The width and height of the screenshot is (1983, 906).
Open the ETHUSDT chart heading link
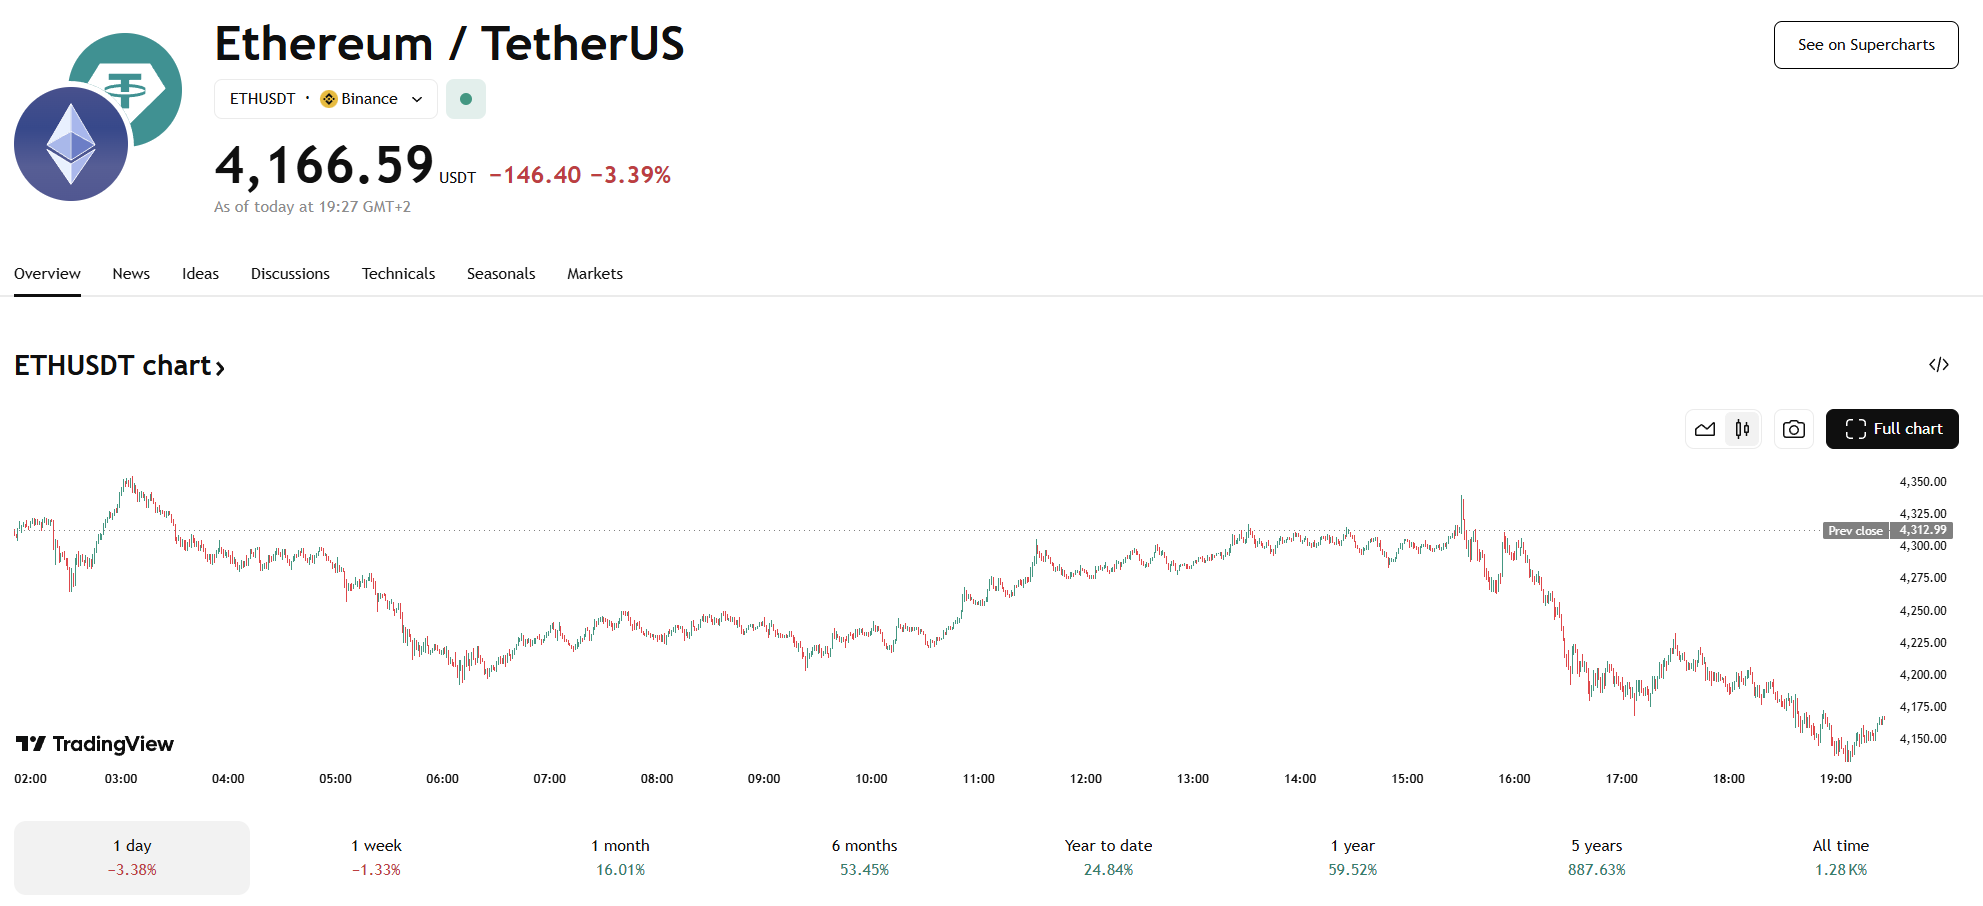(119, 366)
